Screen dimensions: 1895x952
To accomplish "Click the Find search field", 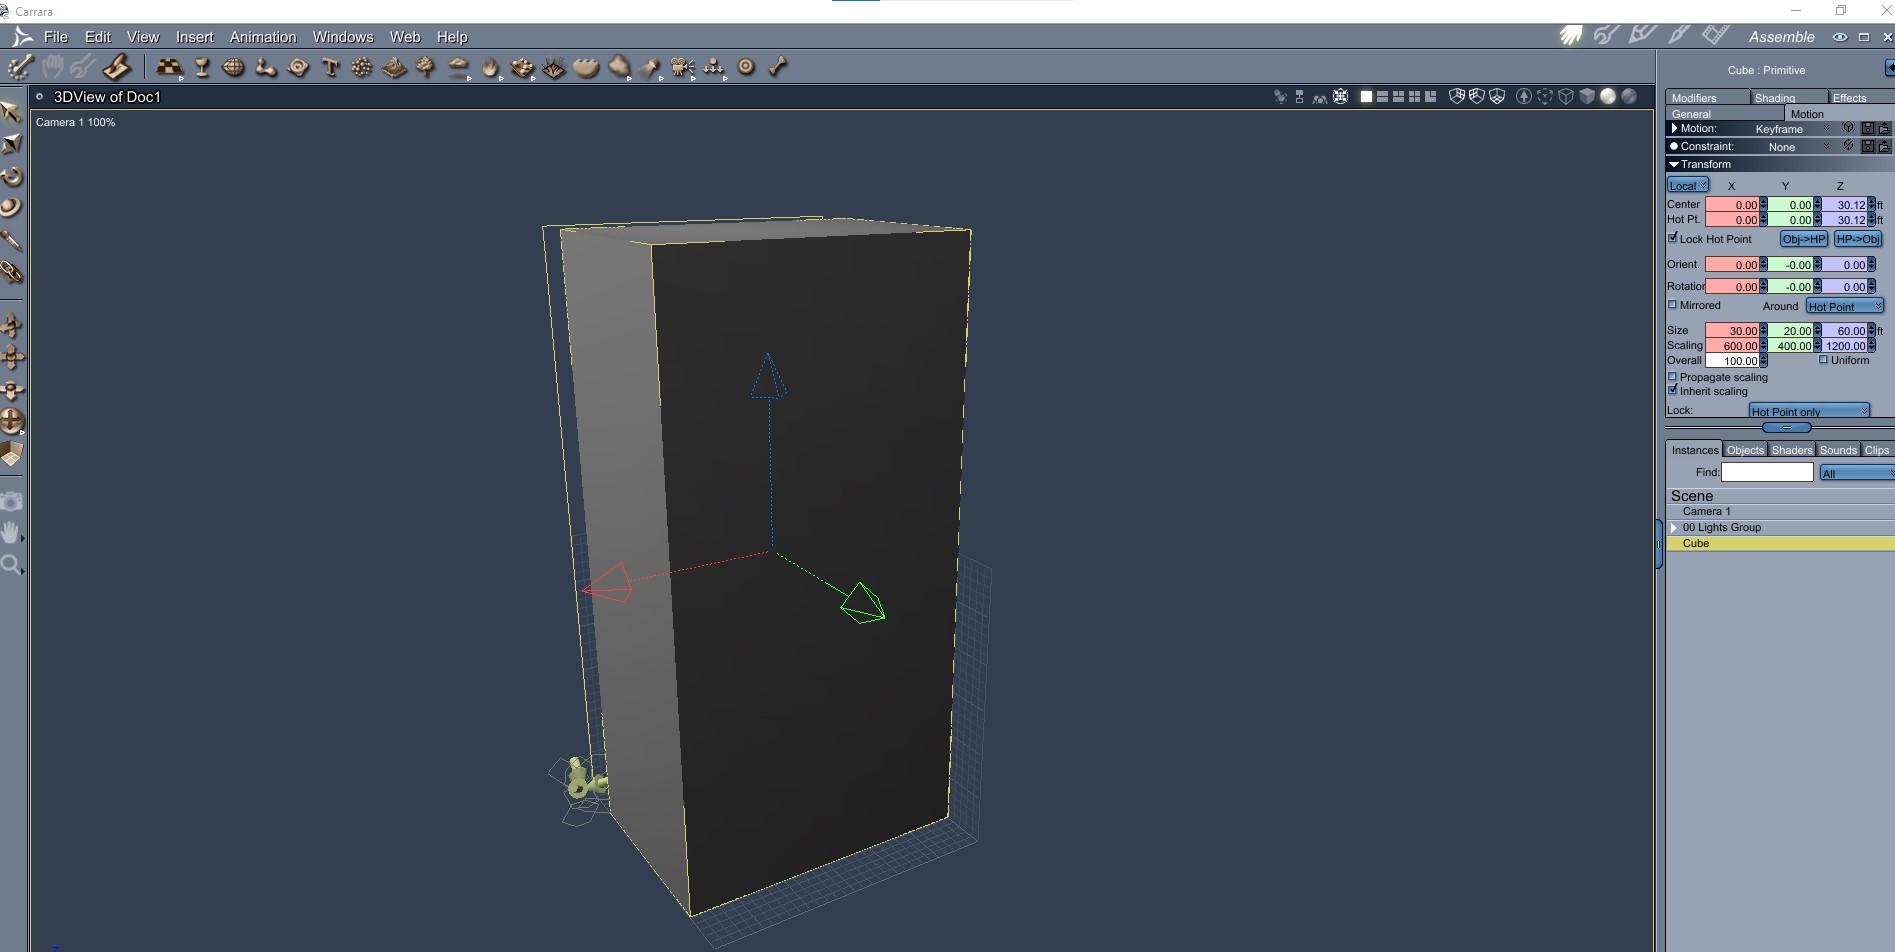I will [1767, 472].
